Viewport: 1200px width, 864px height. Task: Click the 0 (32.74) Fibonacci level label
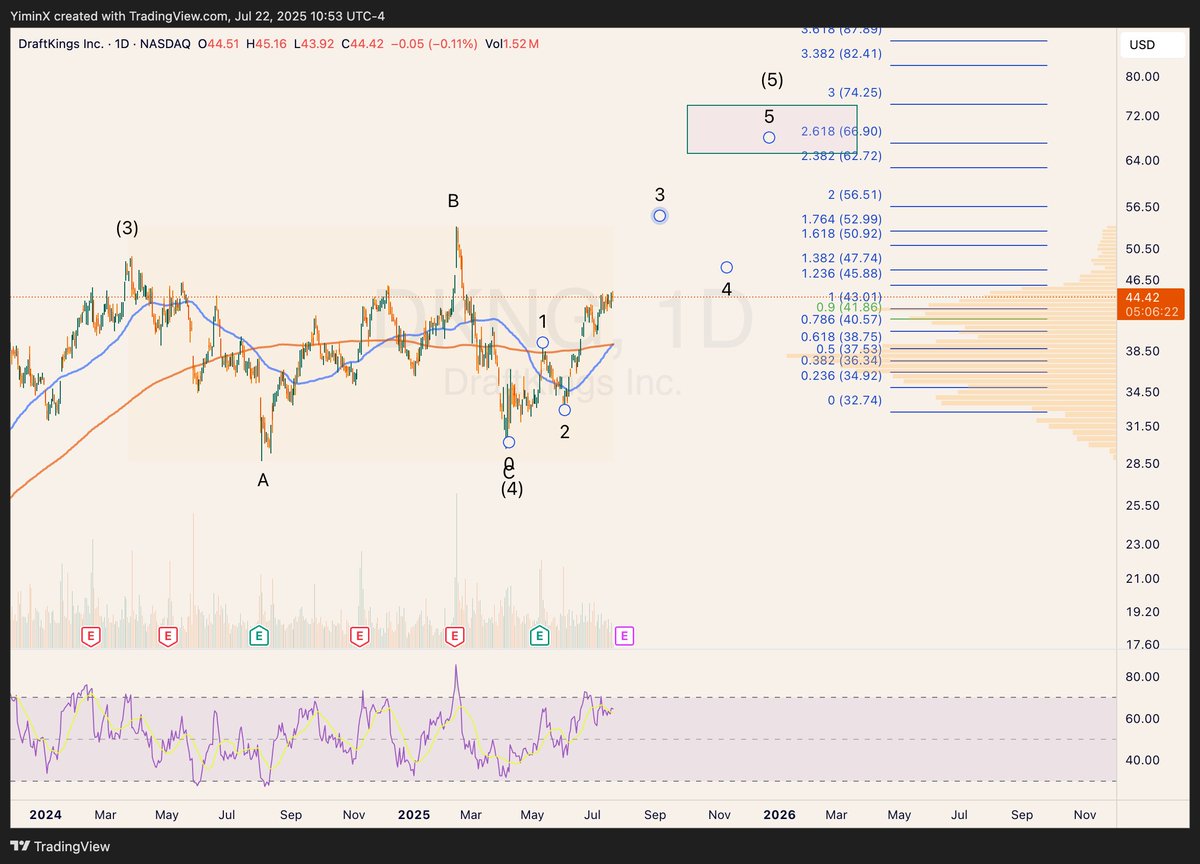[x=854, y=400]
